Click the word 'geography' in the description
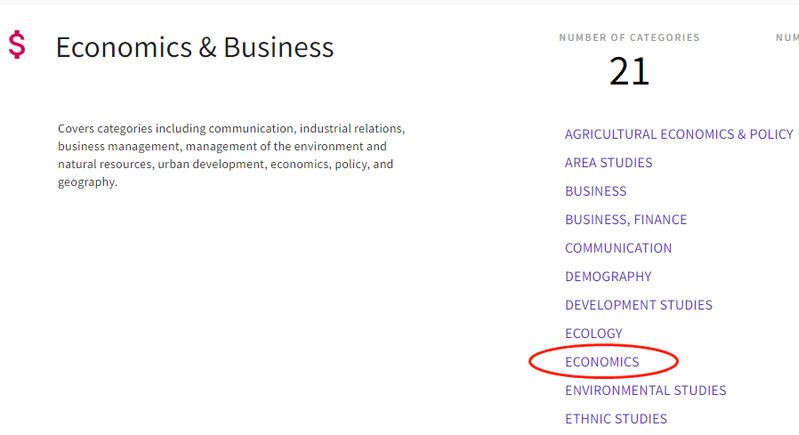This screenshot has height=435, width=799. point(87,182)
